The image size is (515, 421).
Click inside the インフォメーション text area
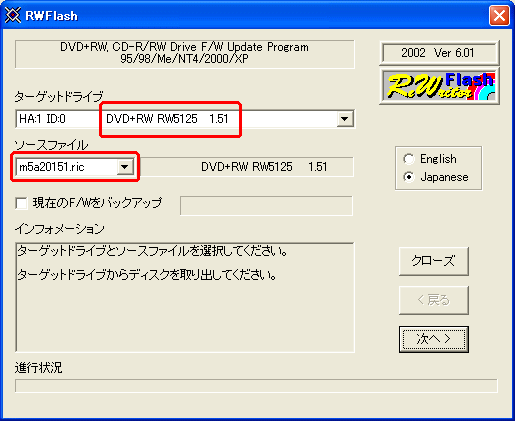(185, 297)
